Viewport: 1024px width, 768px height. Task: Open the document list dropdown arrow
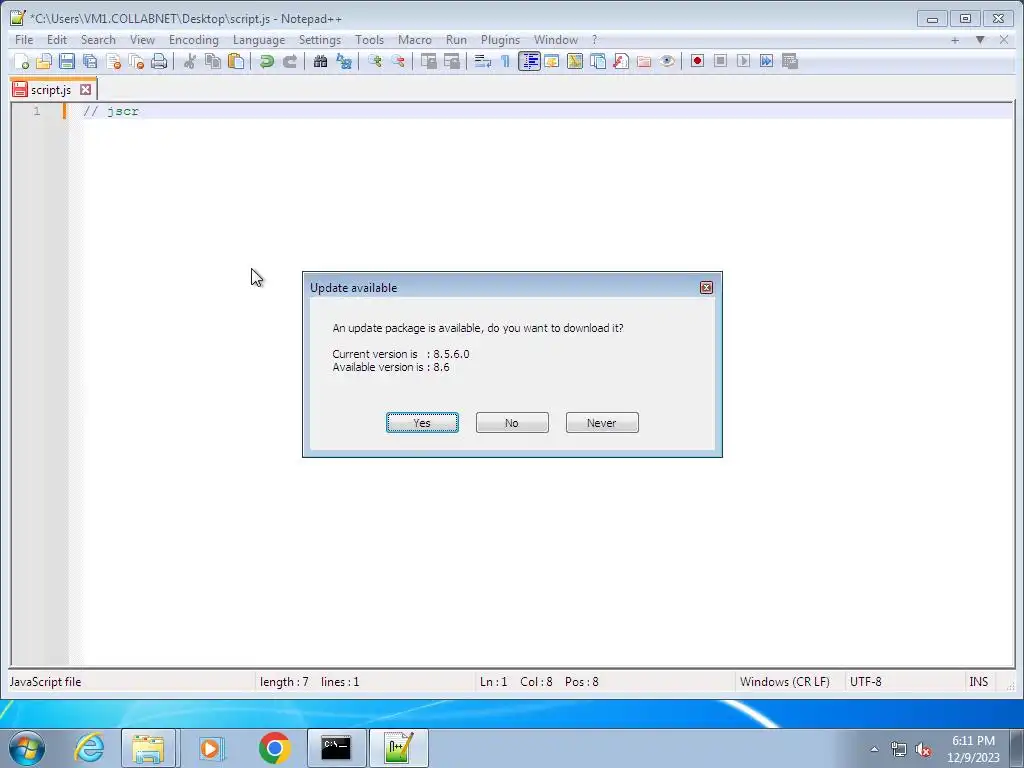980,40
